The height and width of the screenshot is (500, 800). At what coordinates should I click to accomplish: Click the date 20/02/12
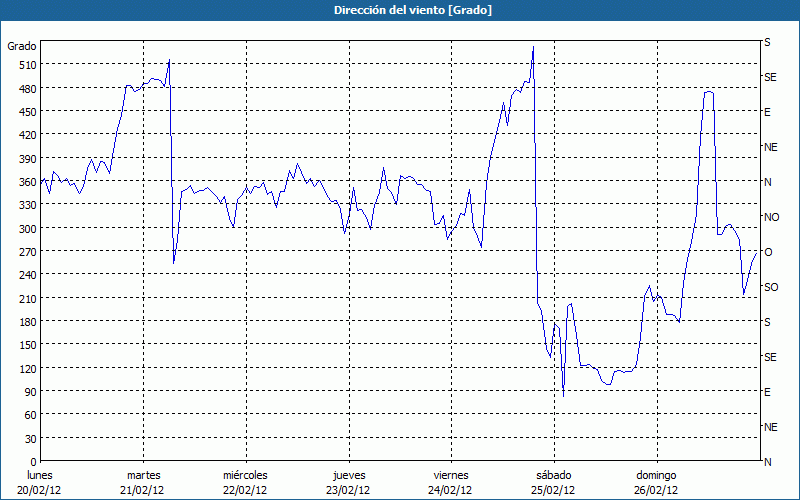[x=39, y=490]
